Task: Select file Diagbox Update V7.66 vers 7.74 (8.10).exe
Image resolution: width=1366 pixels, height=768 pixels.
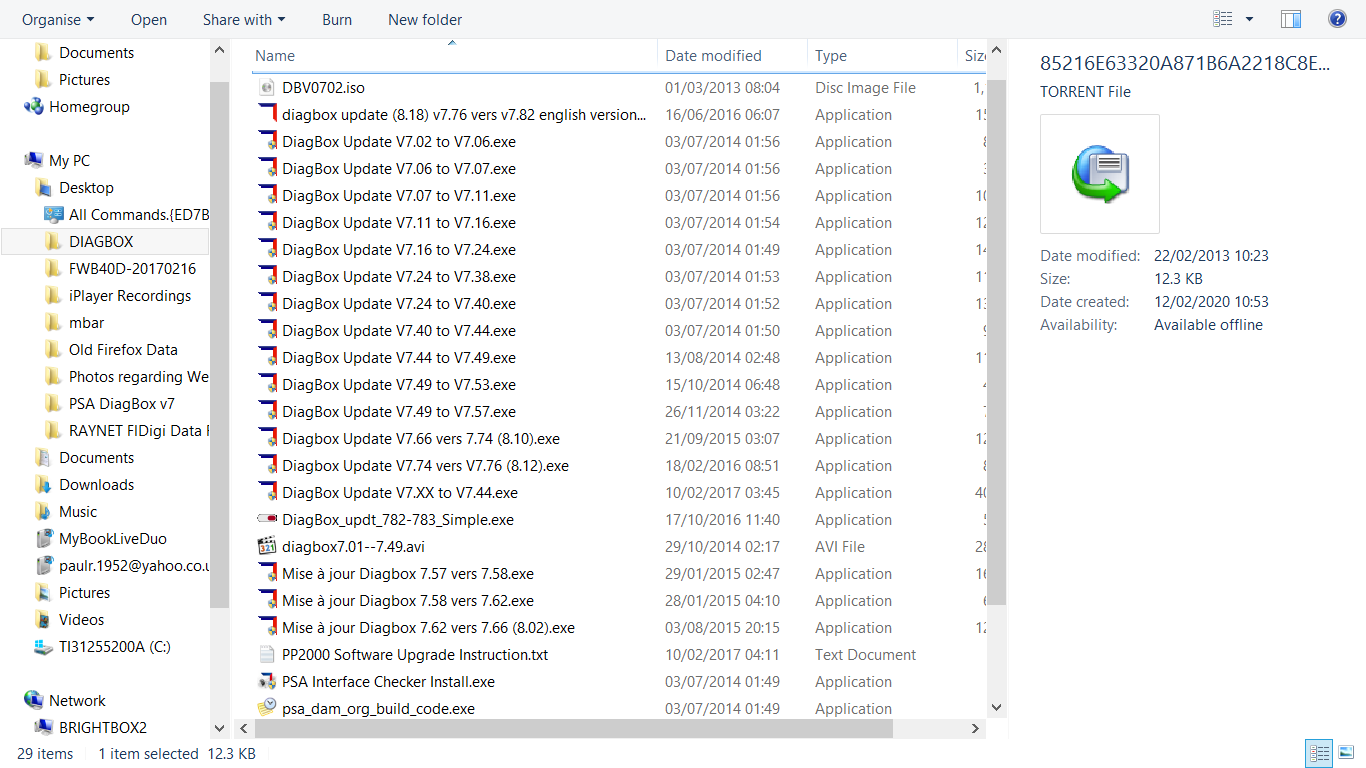Action: [421, 439]
